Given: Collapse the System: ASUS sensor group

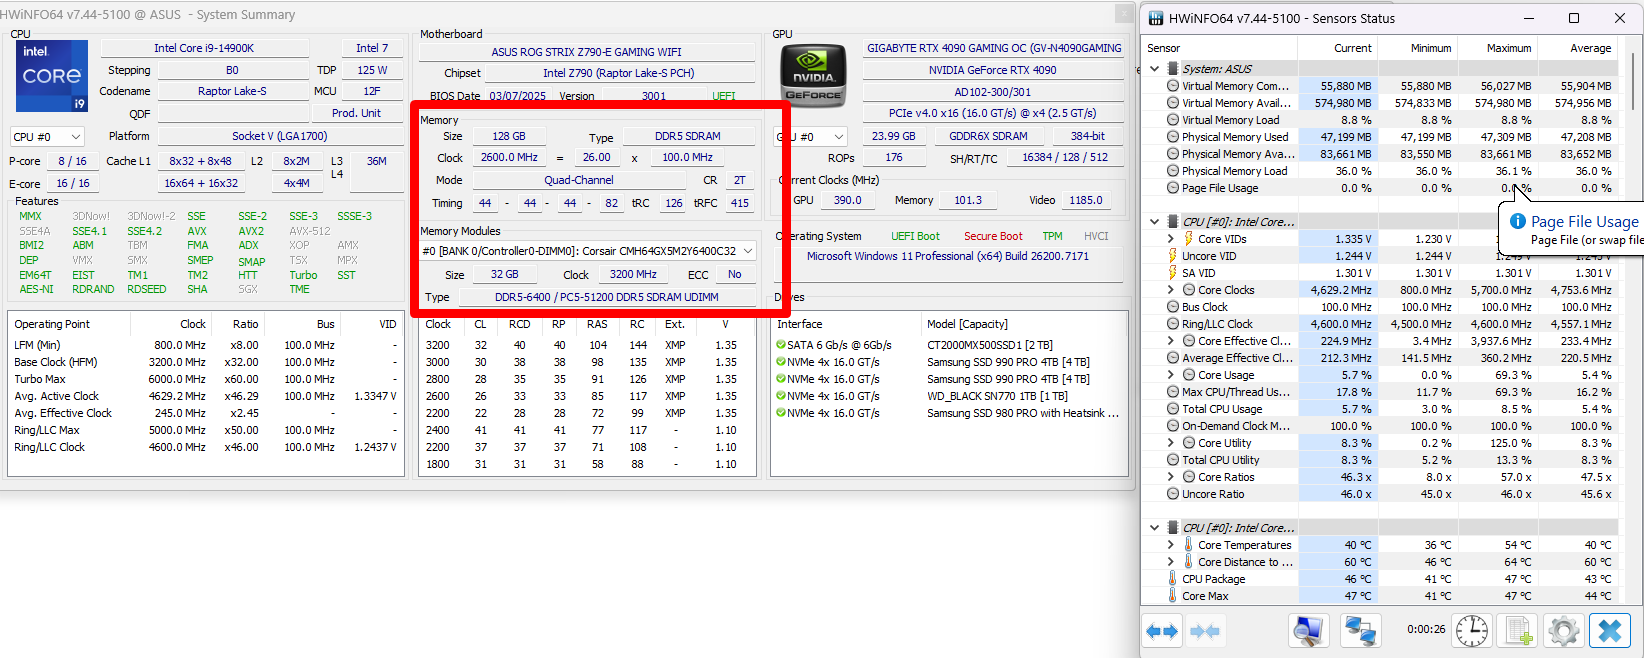Looking at the screenshot, I should [x=1155, y=69].
